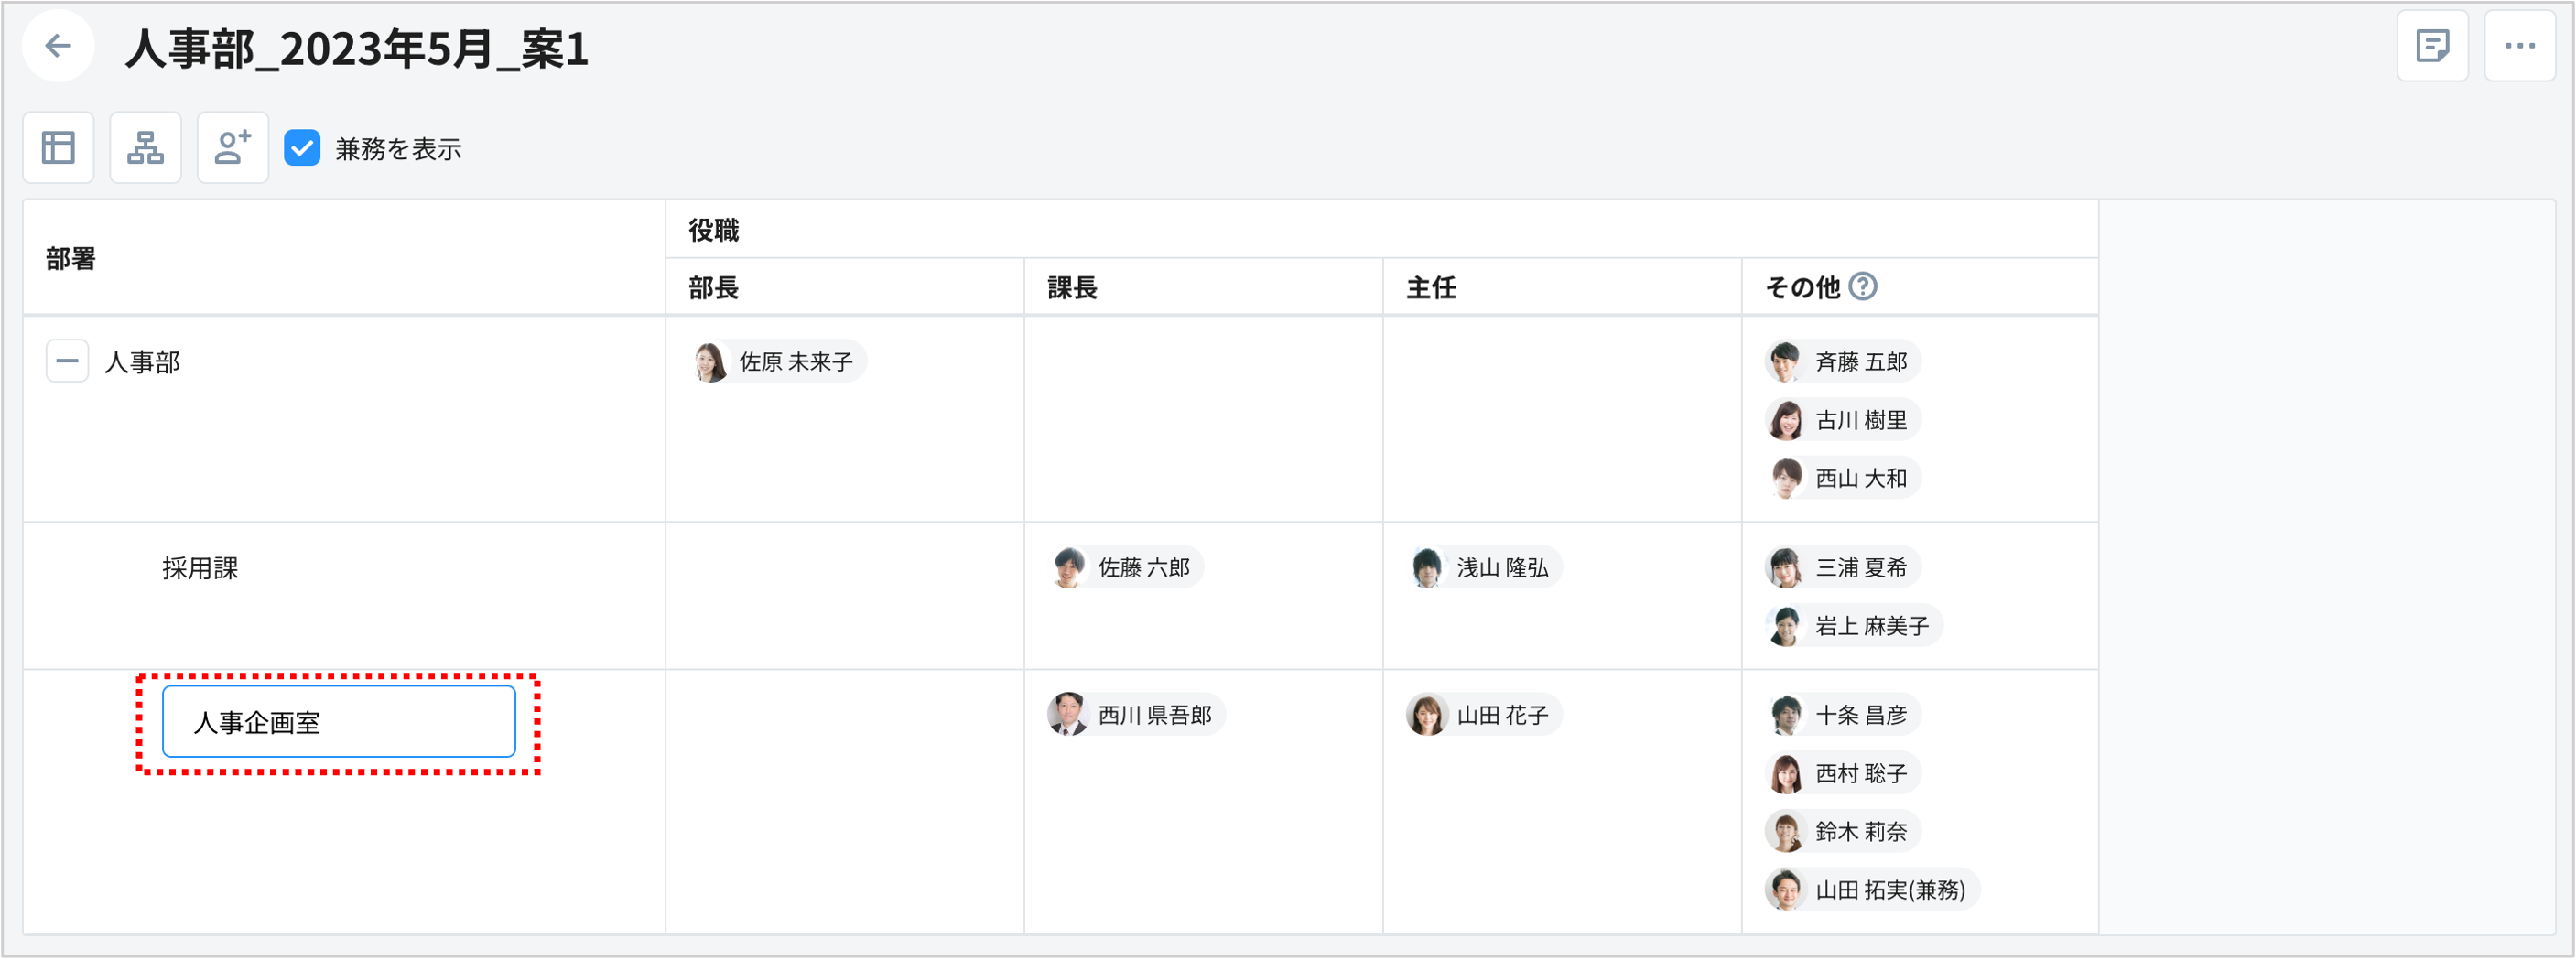2576x960 pixels.
Task: Edit the 人事企画室 department name field
Action: pyautogui.click(x=338, y=721)
